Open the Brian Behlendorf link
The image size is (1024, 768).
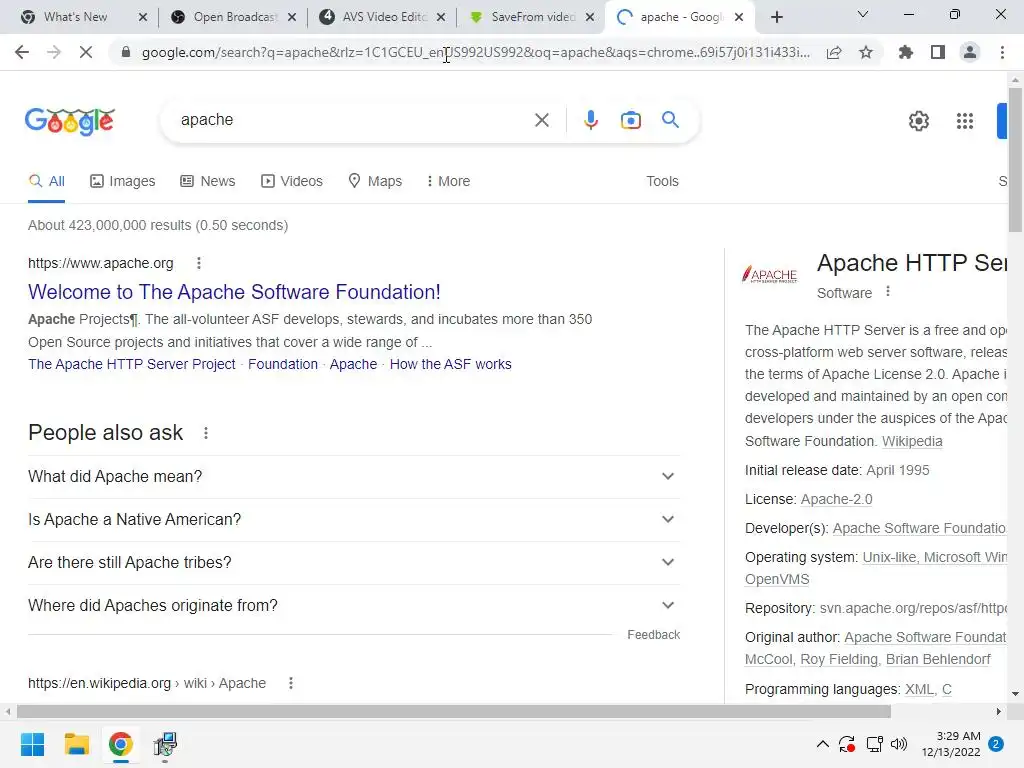coord(938,660)
